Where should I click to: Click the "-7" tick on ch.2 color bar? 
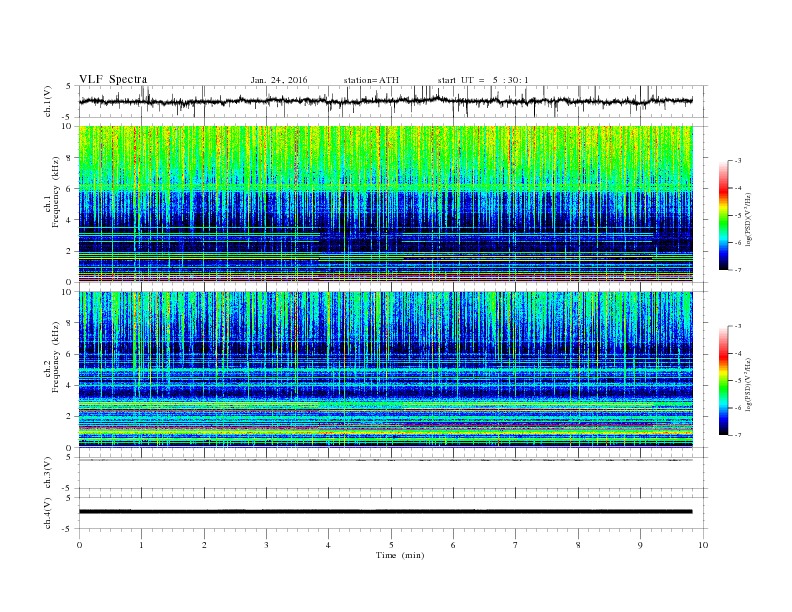pos(738,435)
